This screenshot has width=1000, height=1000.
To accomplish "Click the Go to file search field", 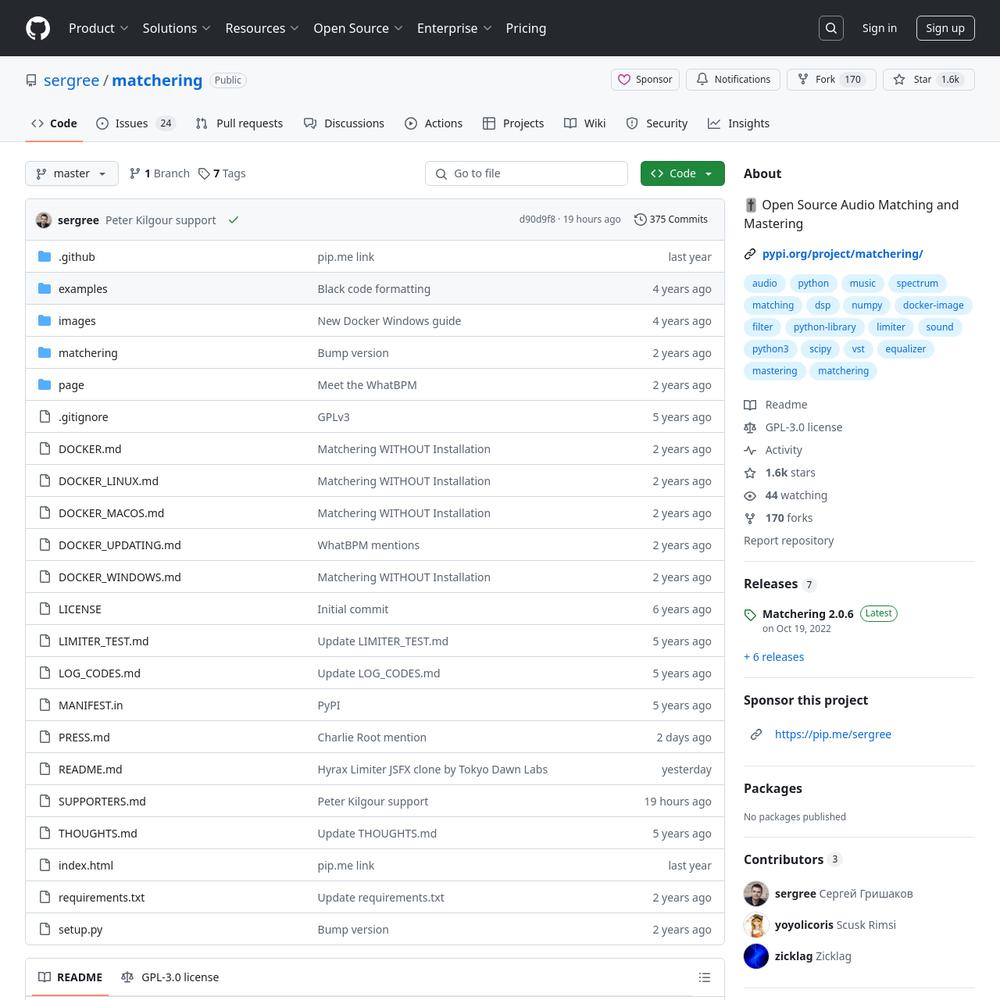I will [526, 173].
